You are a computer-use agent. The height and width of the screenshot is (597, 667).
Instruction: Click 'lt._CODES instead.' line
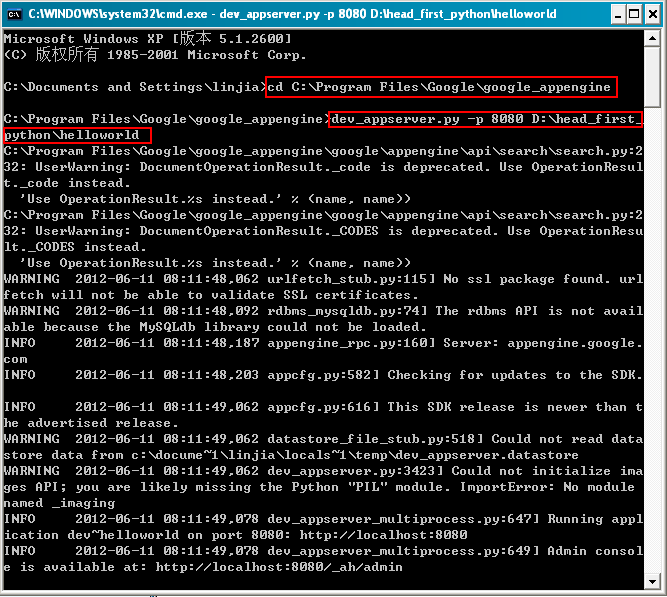pos(75,247)
